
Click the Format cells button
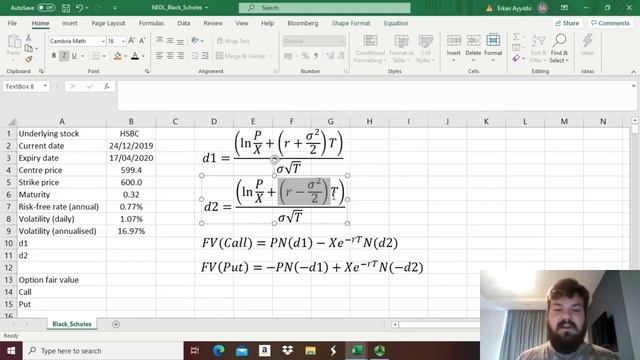point(493,49)
